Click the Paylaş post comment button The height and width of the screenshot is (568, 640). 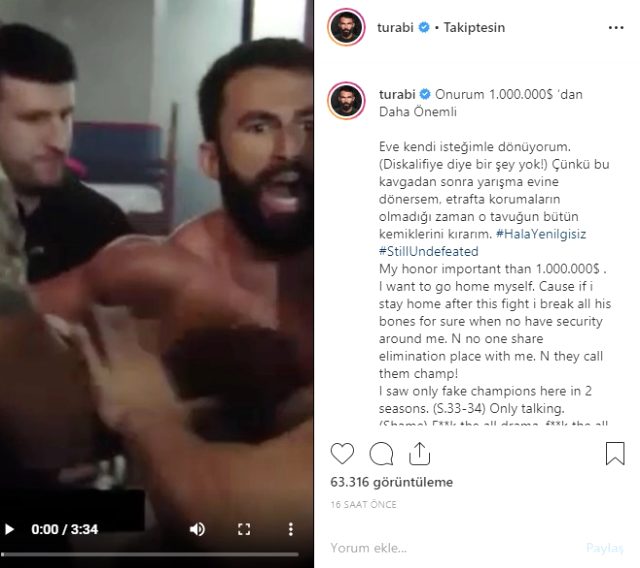pyautogui.click(x=605, y=548)
